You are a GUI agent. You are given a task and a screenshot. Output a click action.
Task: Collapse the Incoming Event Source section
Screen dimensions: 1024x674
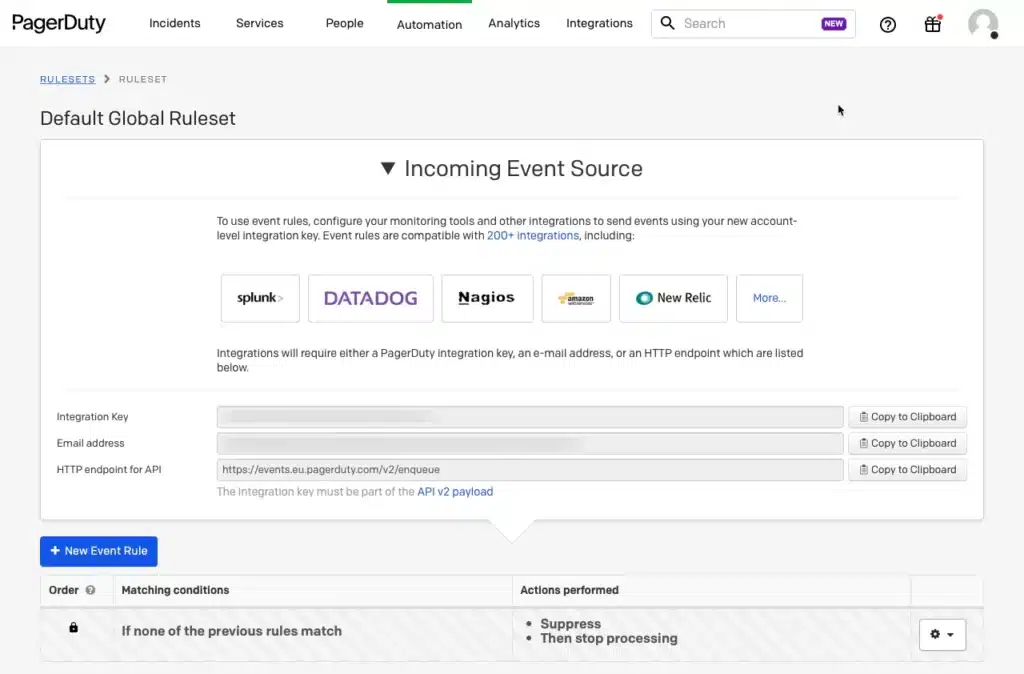click(x=388, y=168)
